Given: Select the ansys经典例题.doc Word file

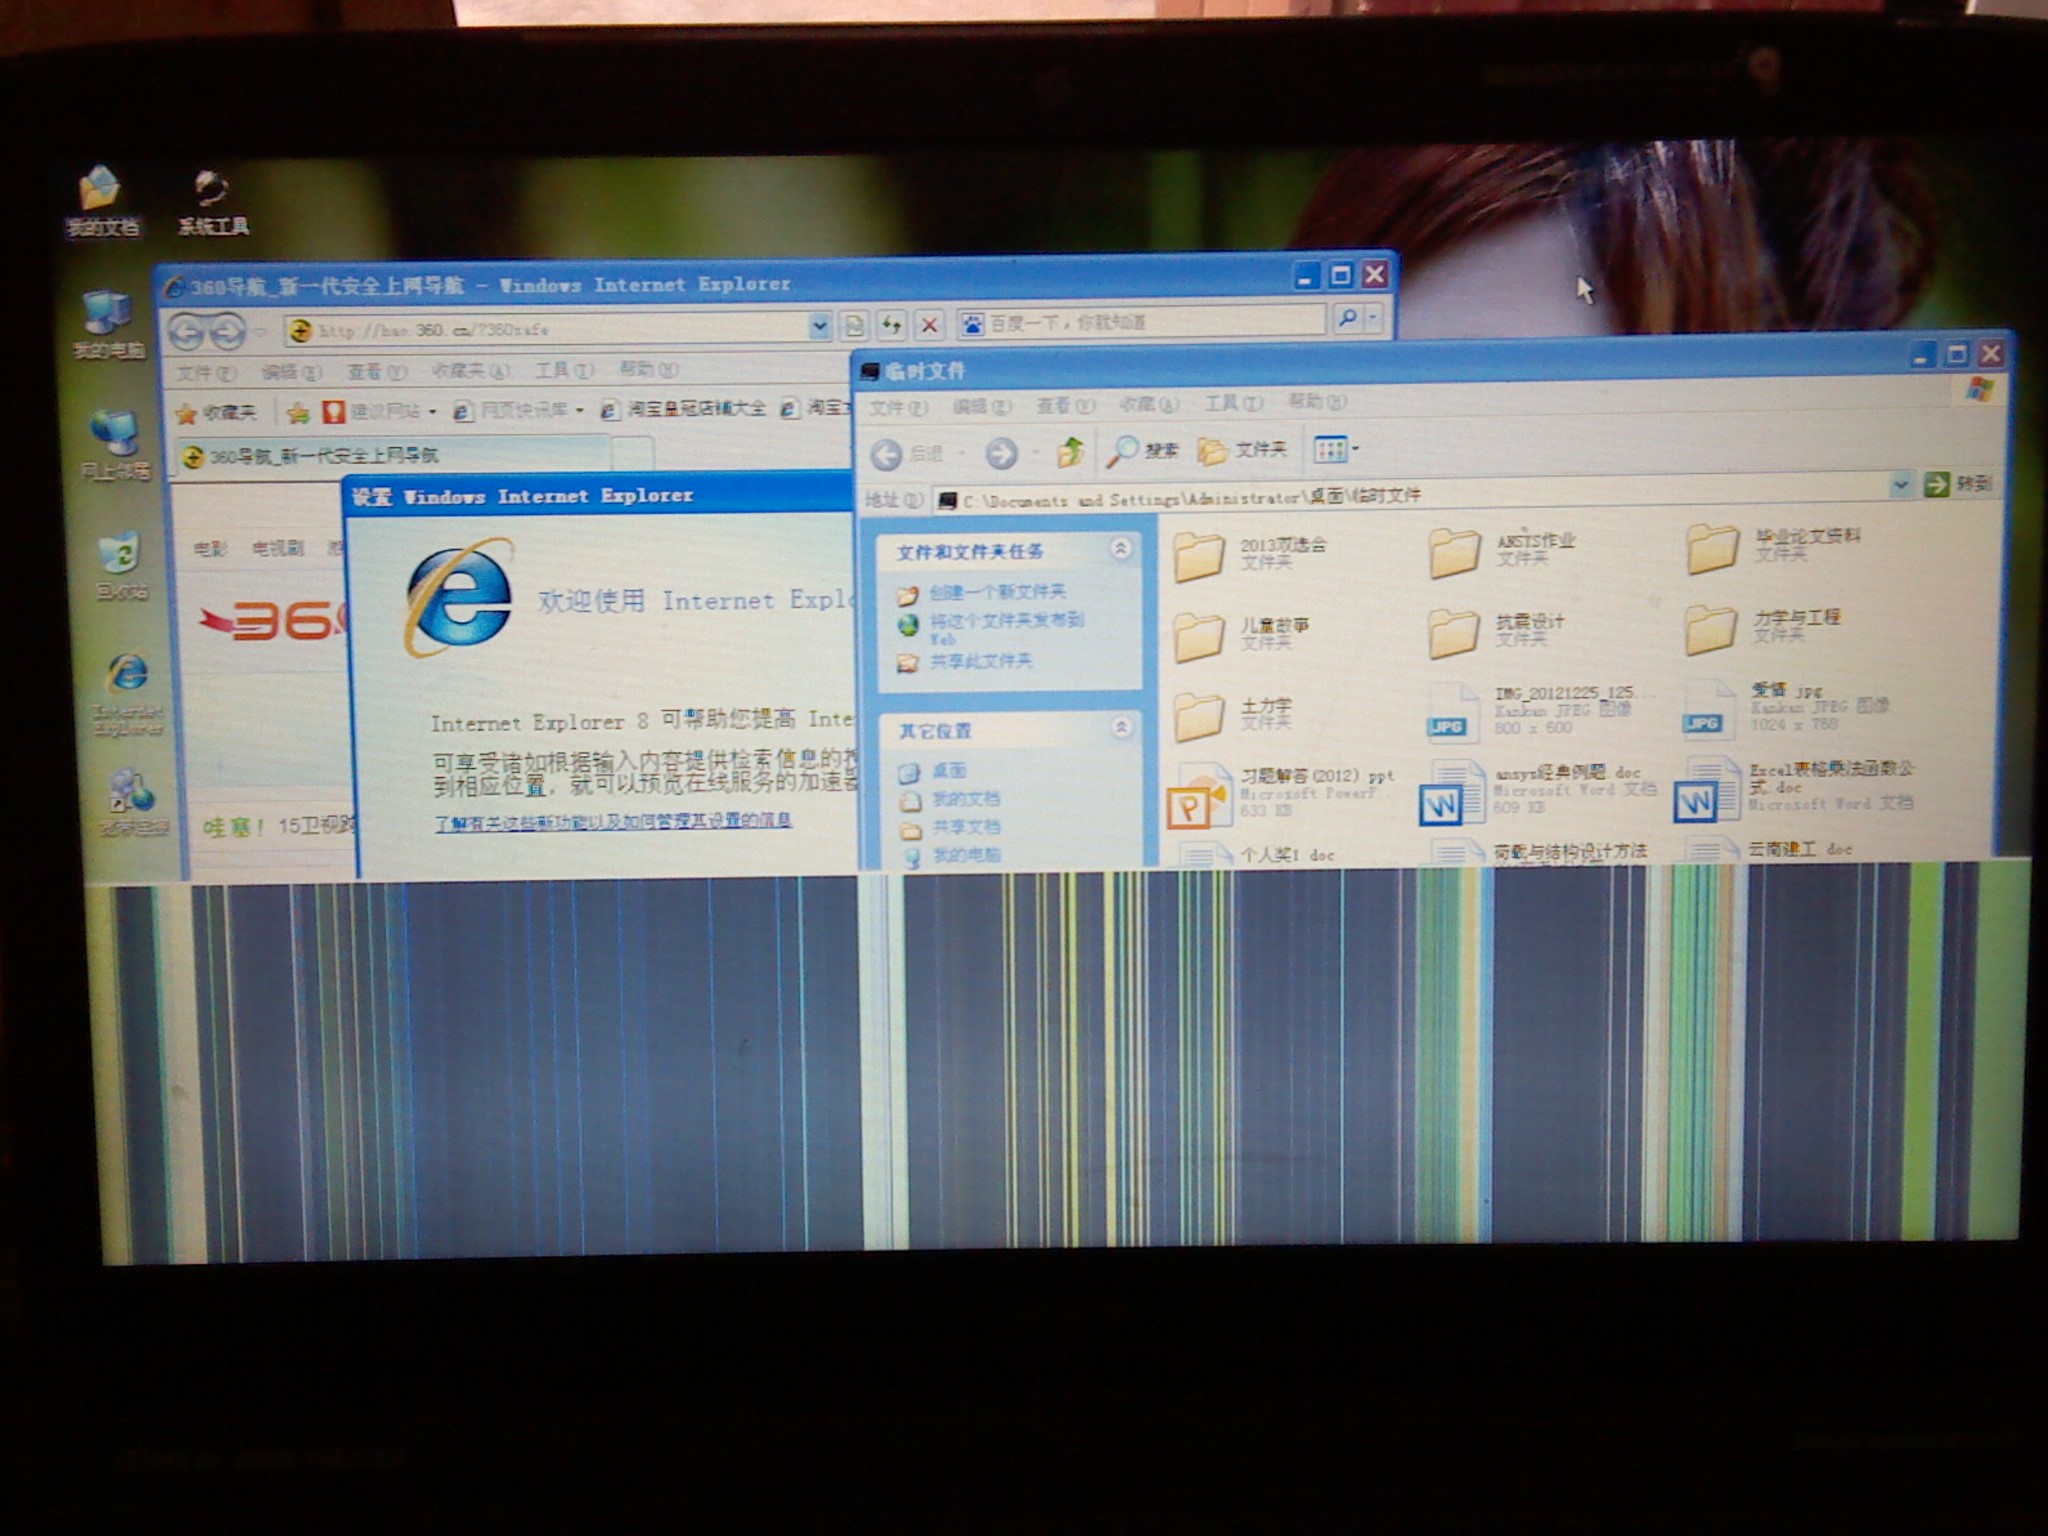Looking at the screenshot, I should (x=1538, y=792).
